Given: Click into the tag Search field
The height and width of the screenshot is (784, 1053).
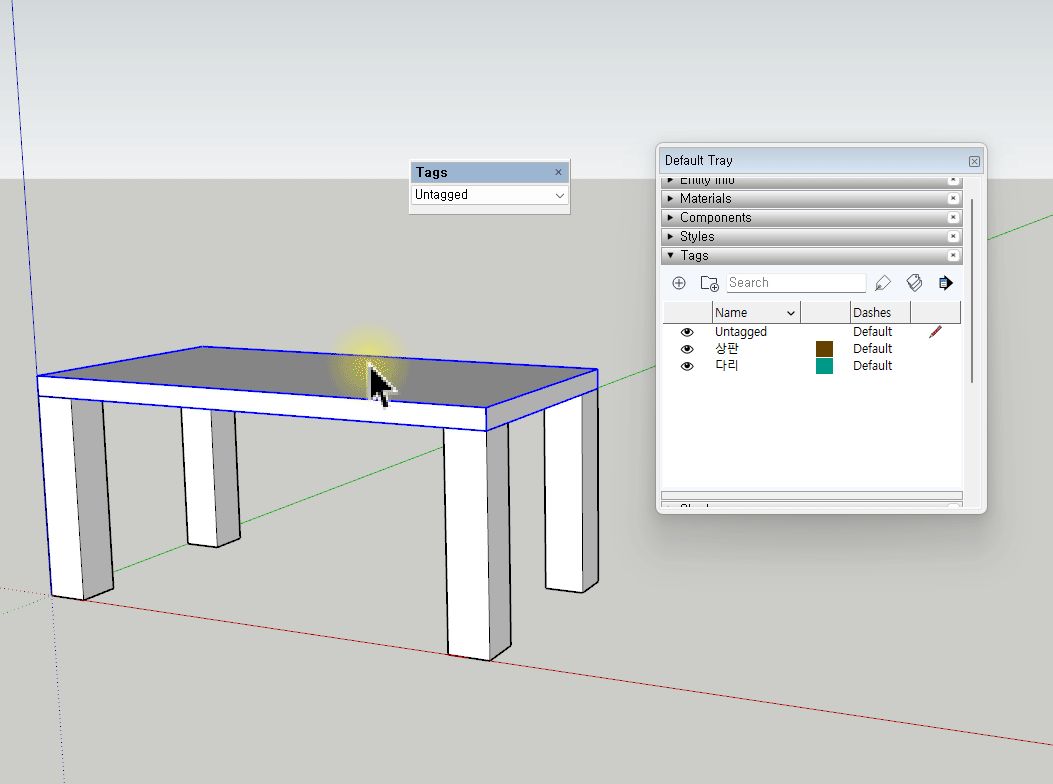Looking at the screenshot, I should click(796, 283).
